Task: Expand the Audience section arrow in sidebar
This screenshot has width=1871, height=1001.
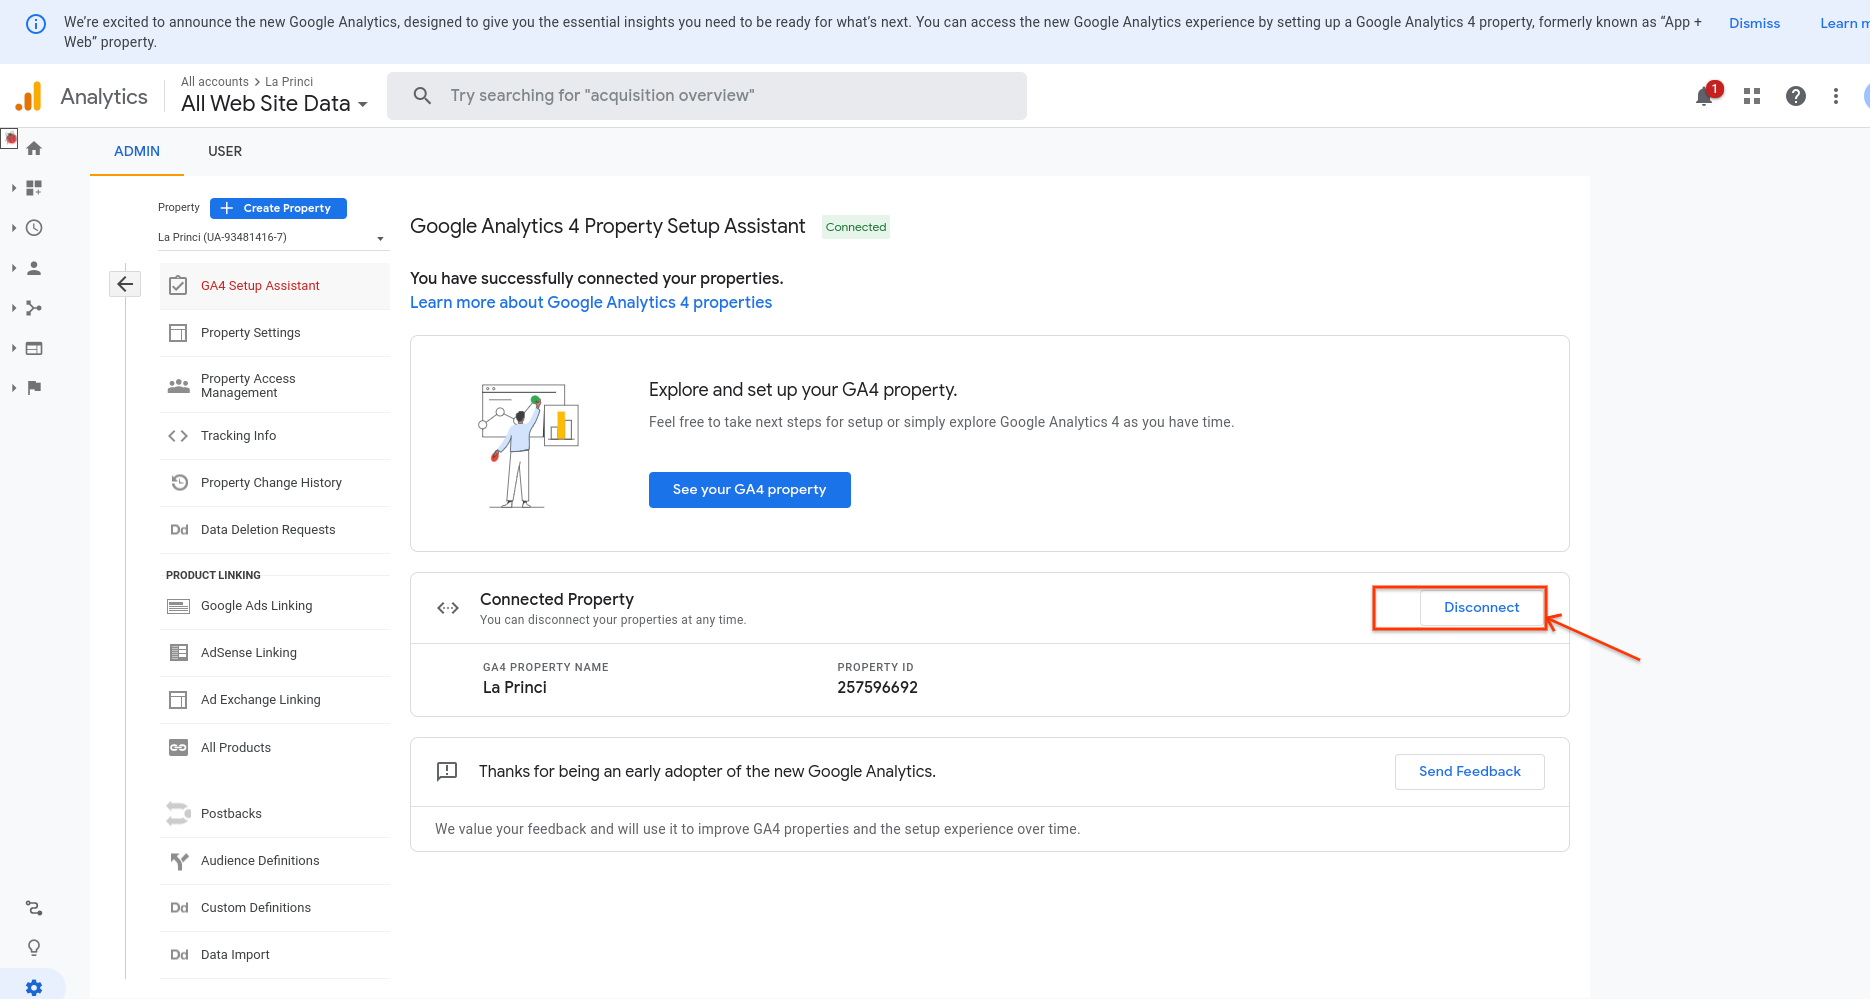Action: point(14,268)
